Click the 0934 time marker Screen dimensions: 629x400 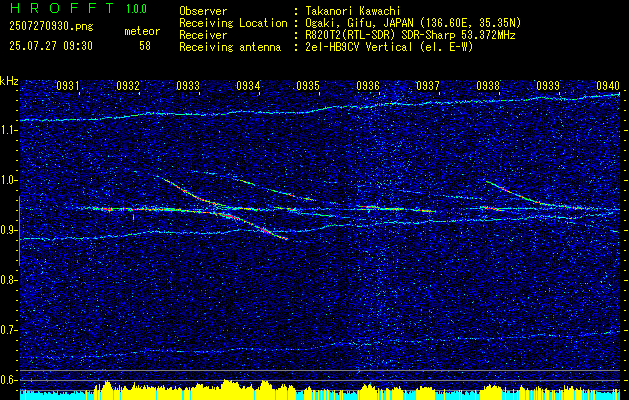point(248,85)
